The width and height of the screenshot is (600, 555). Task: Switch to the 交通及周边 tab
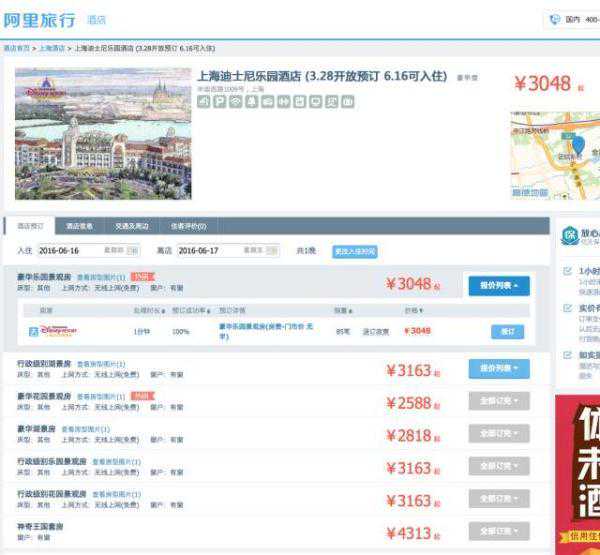tap(132, 226)
